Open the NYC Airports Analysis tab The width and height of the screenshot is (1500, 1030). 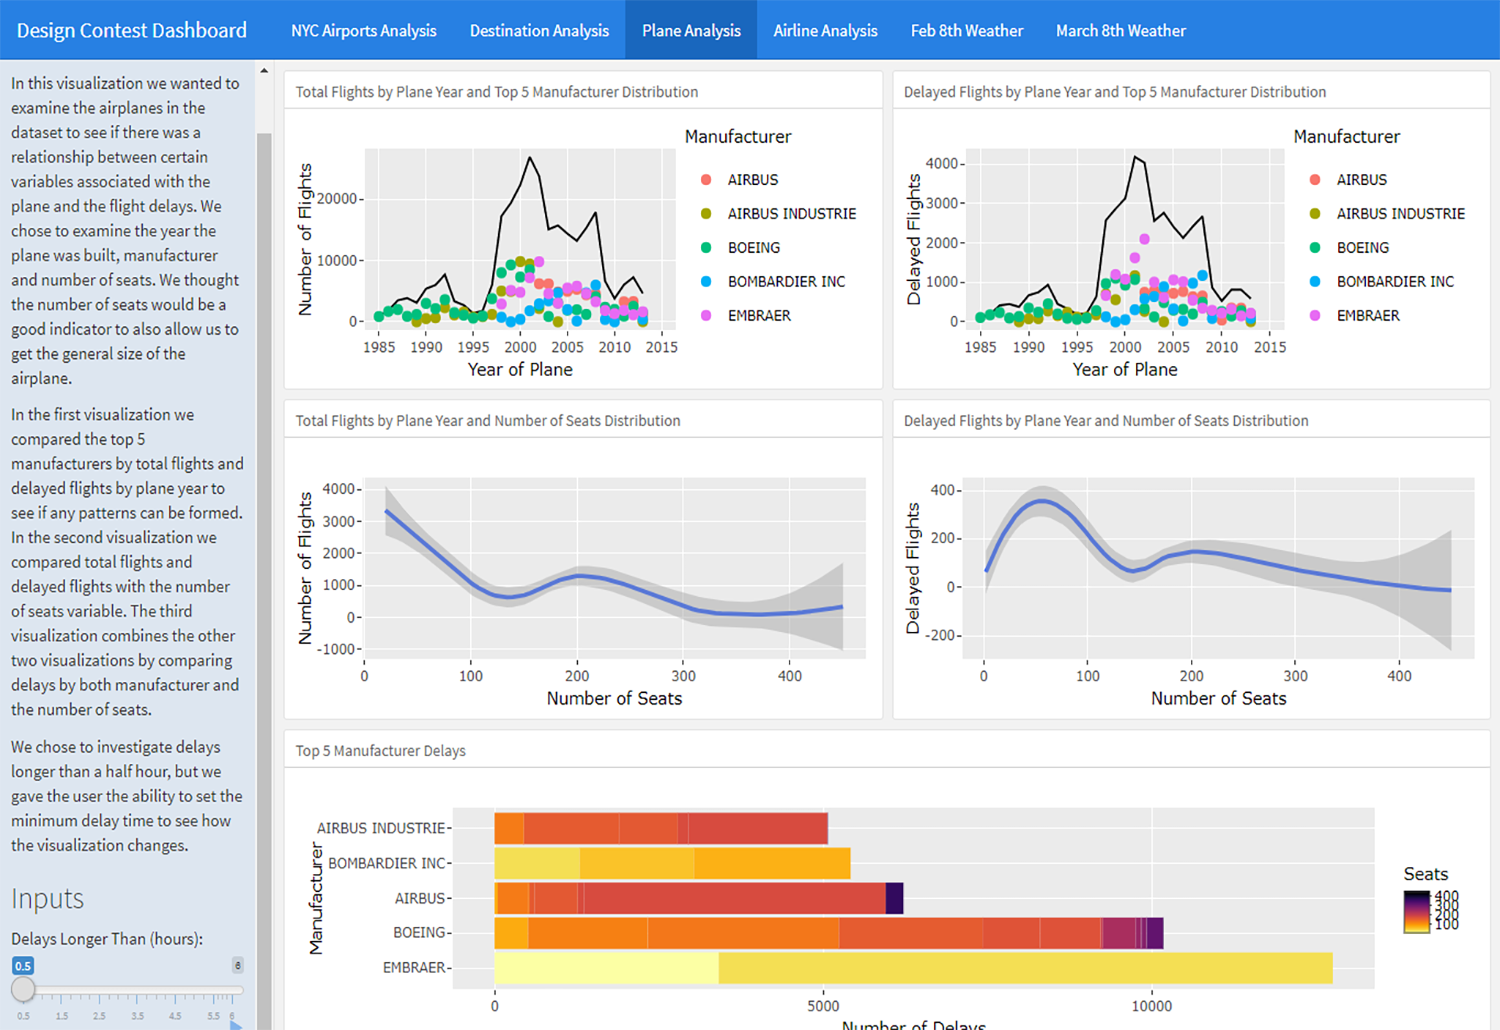click(363, 31)
